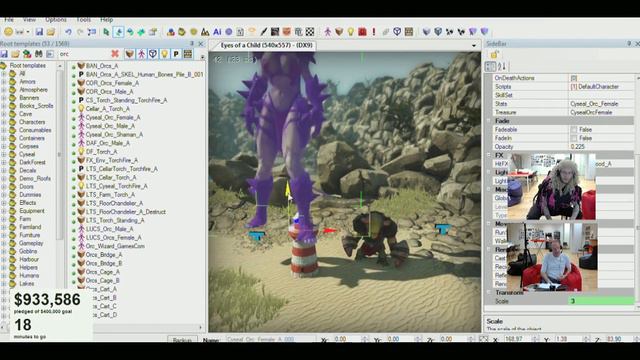Viewport: 640px width, 360px height.
Task: Click the Root templates panel save icon
Action: [x=4, y=54]
